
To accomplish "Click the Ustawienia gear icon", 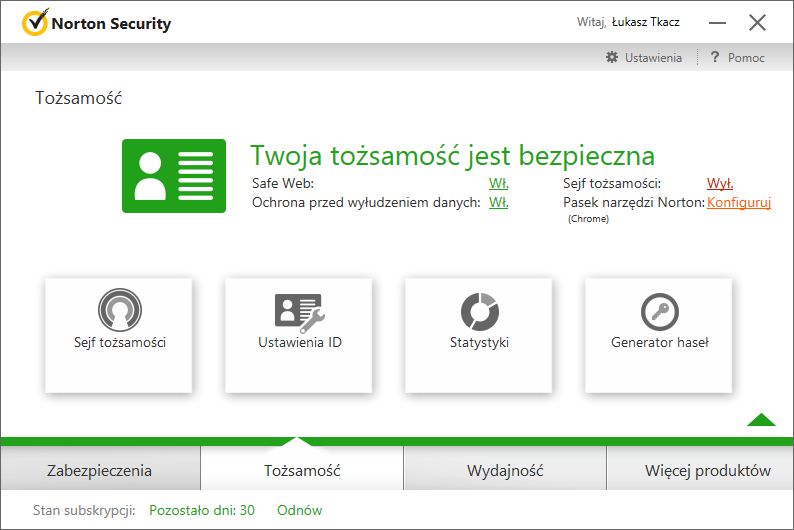I will (612, 57).
